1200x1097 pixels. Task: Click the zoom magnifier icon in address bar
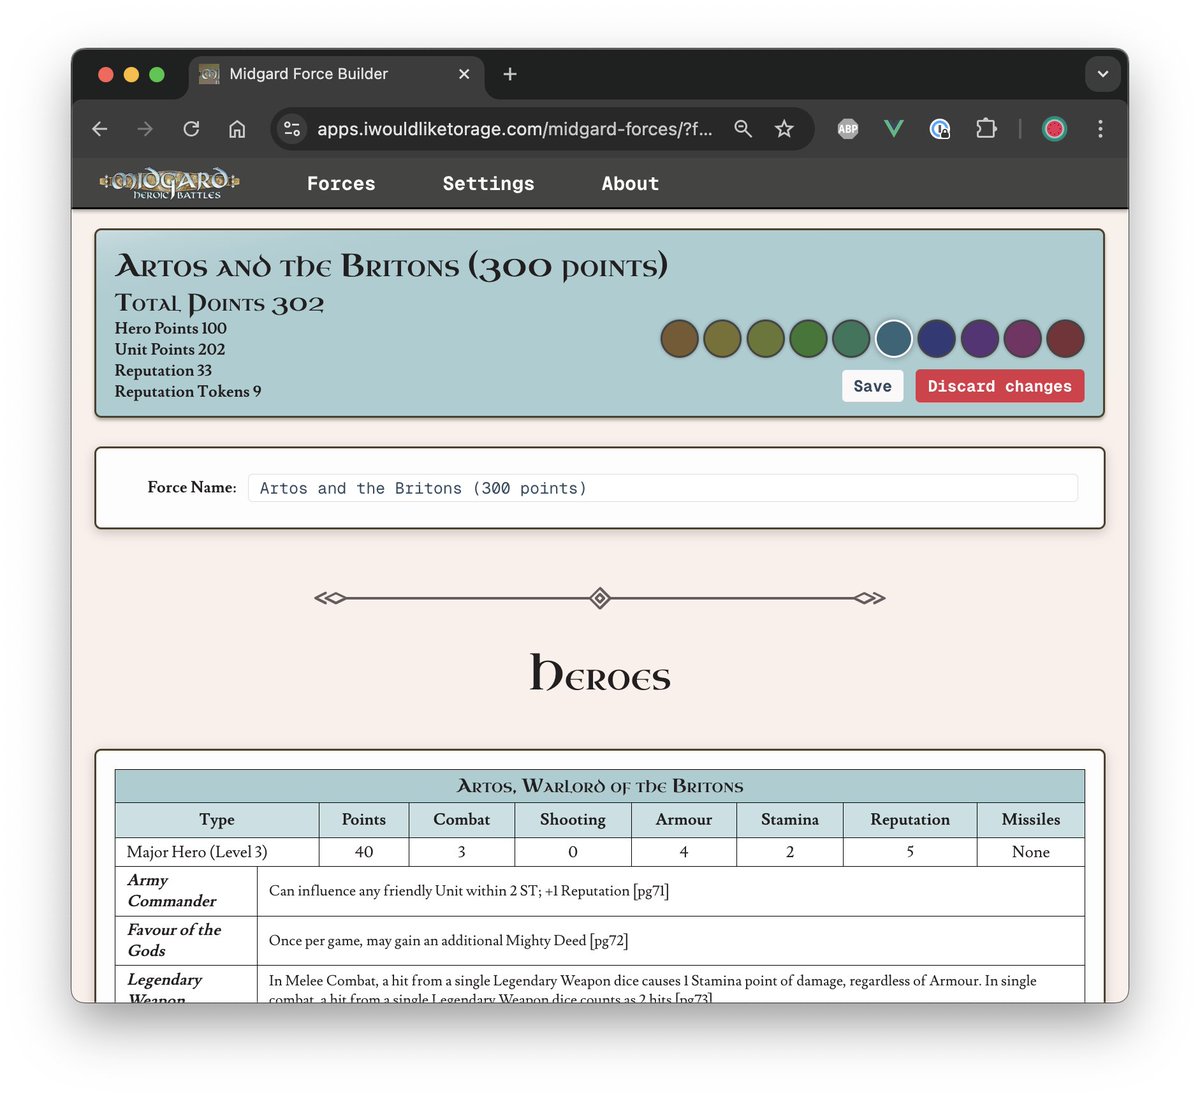[x=743, y=129]
